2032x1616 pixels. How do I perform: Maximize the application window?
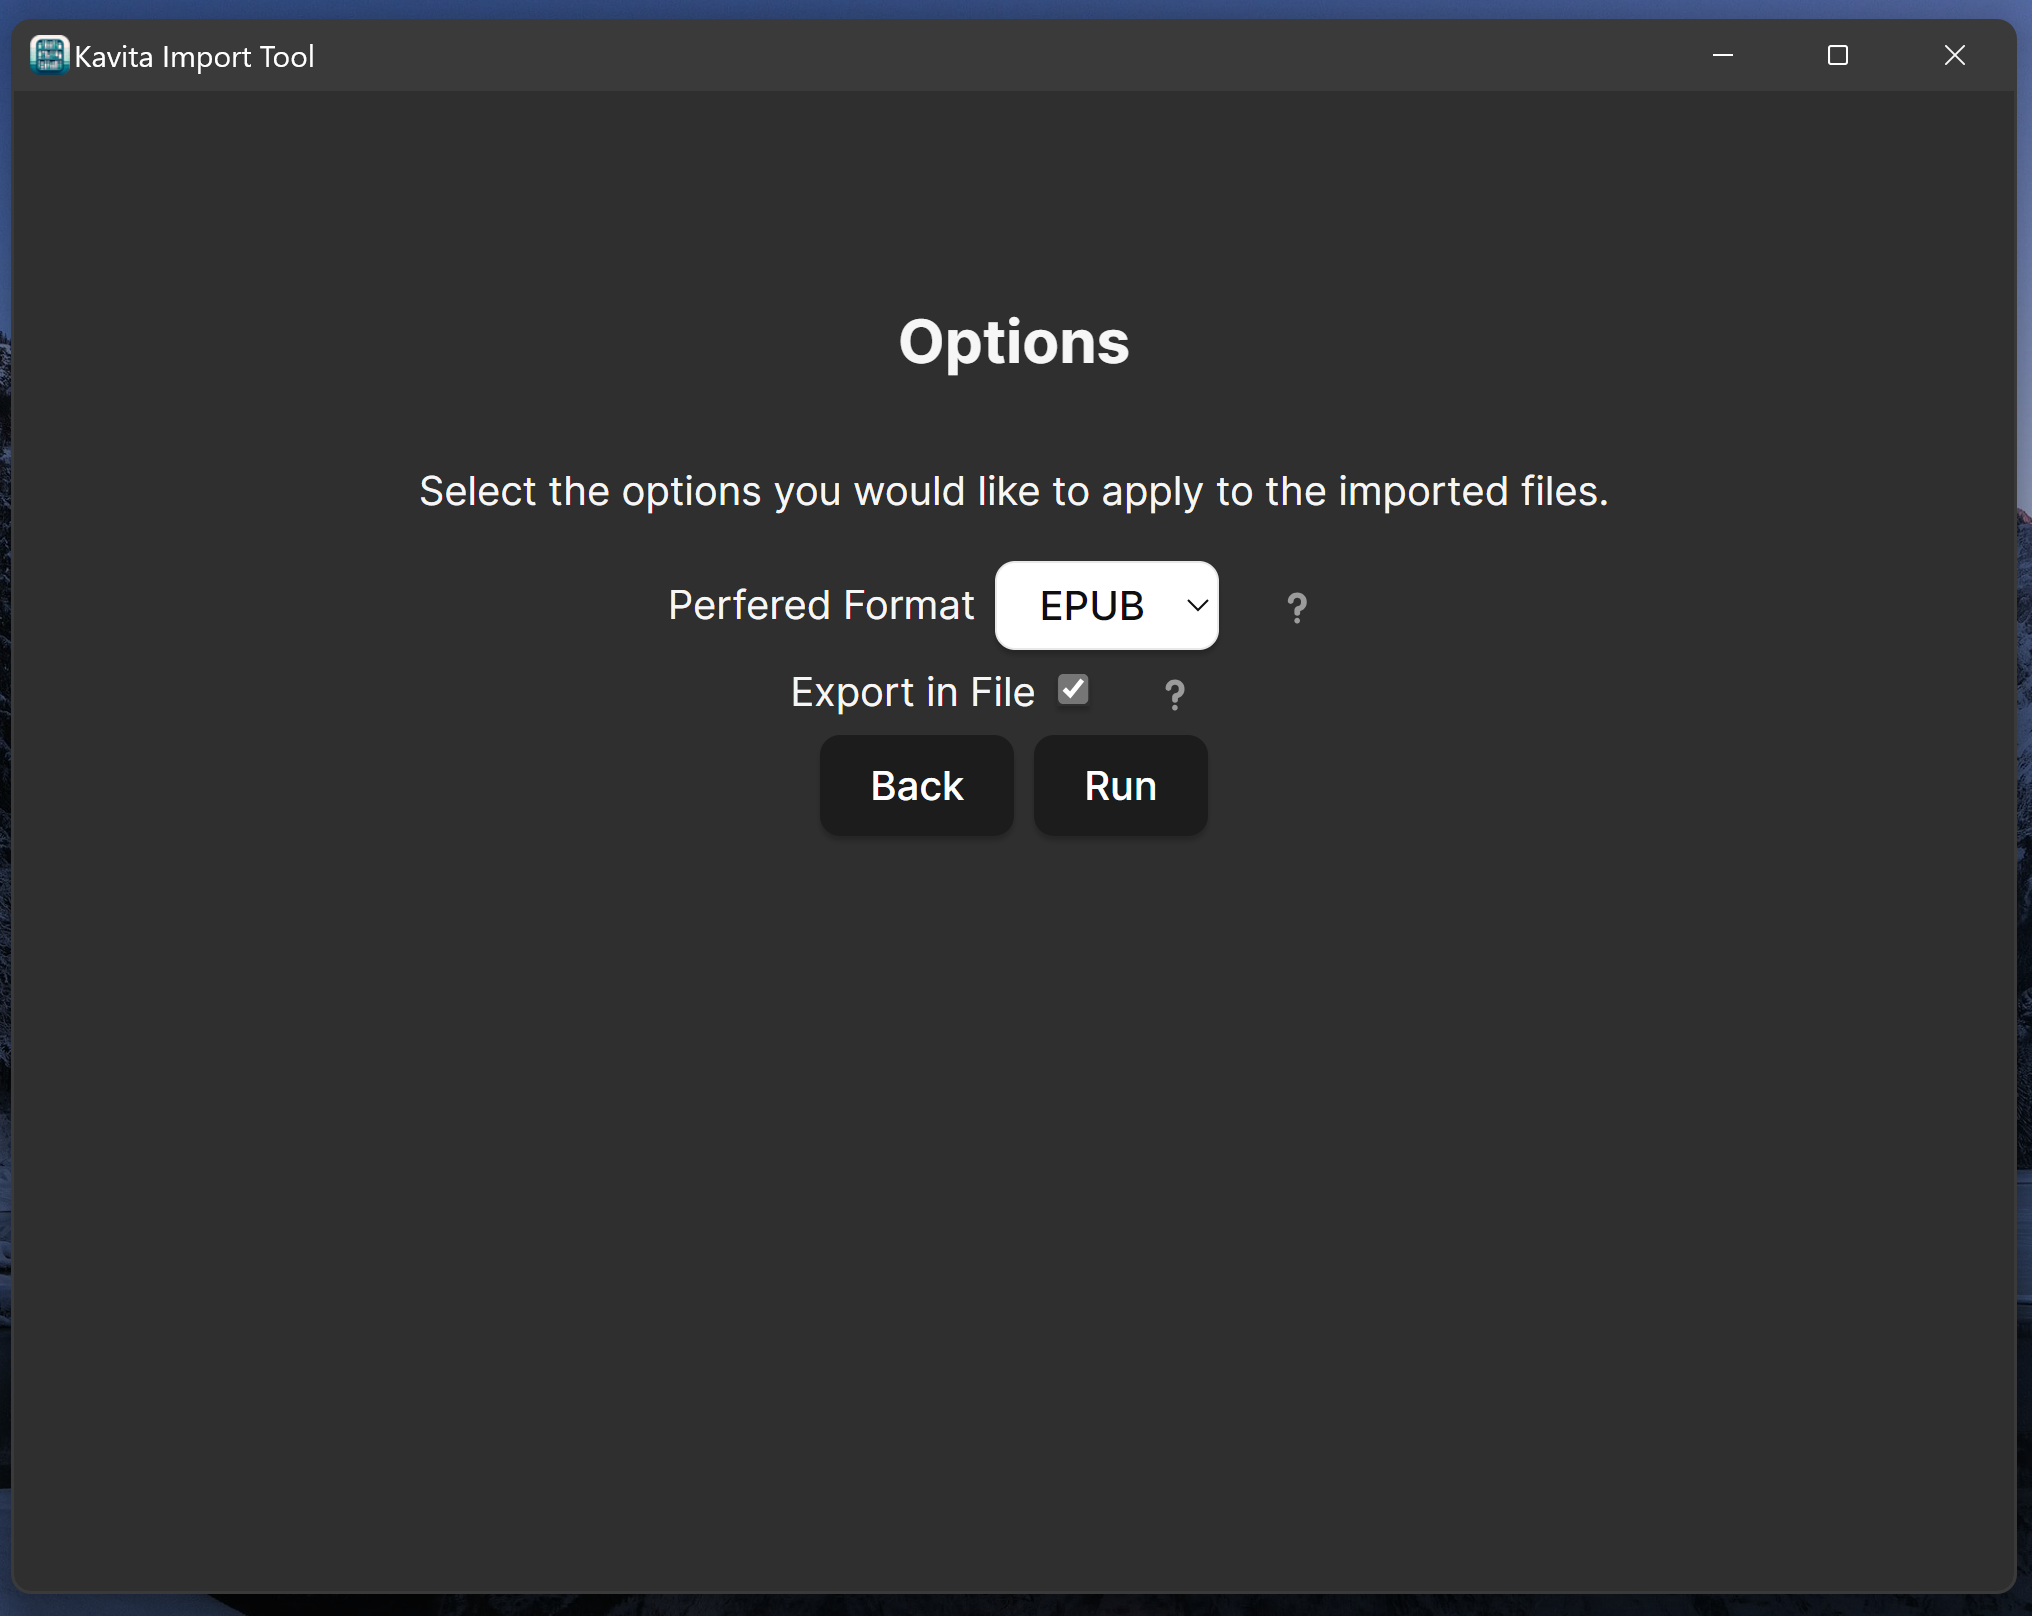[1838, 55]
